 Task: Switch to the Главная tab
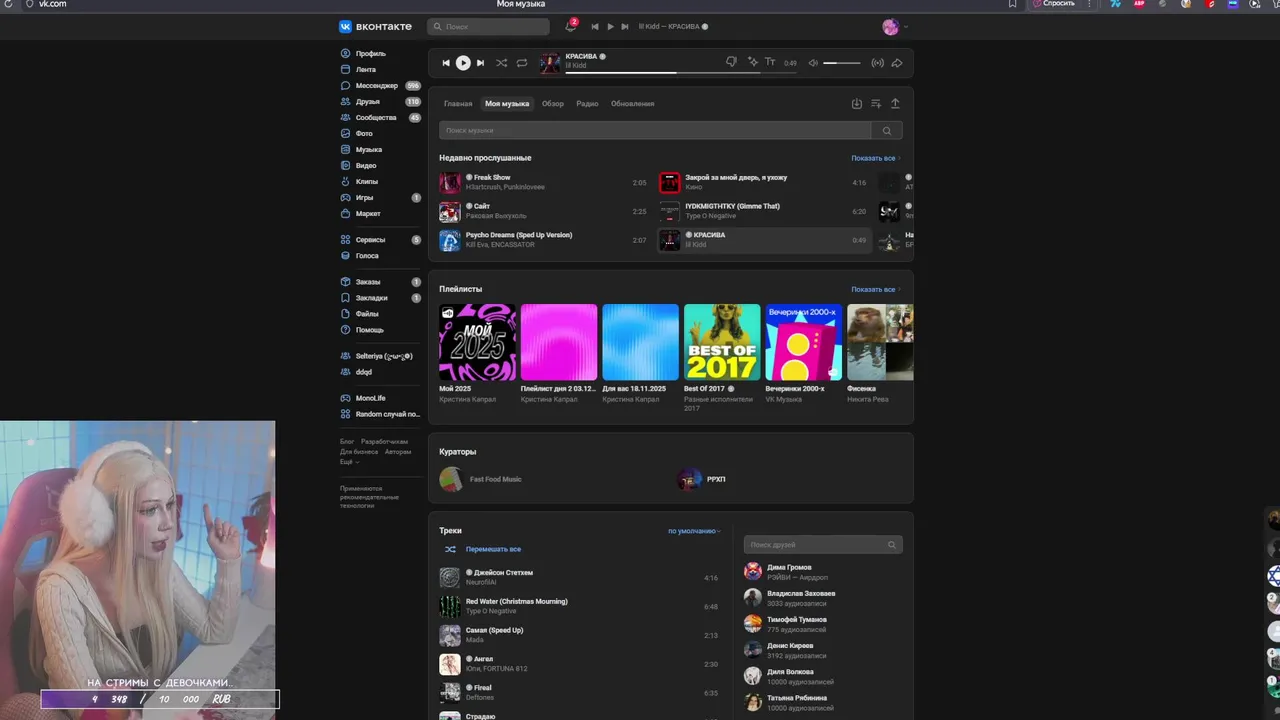tap(458, 104)
